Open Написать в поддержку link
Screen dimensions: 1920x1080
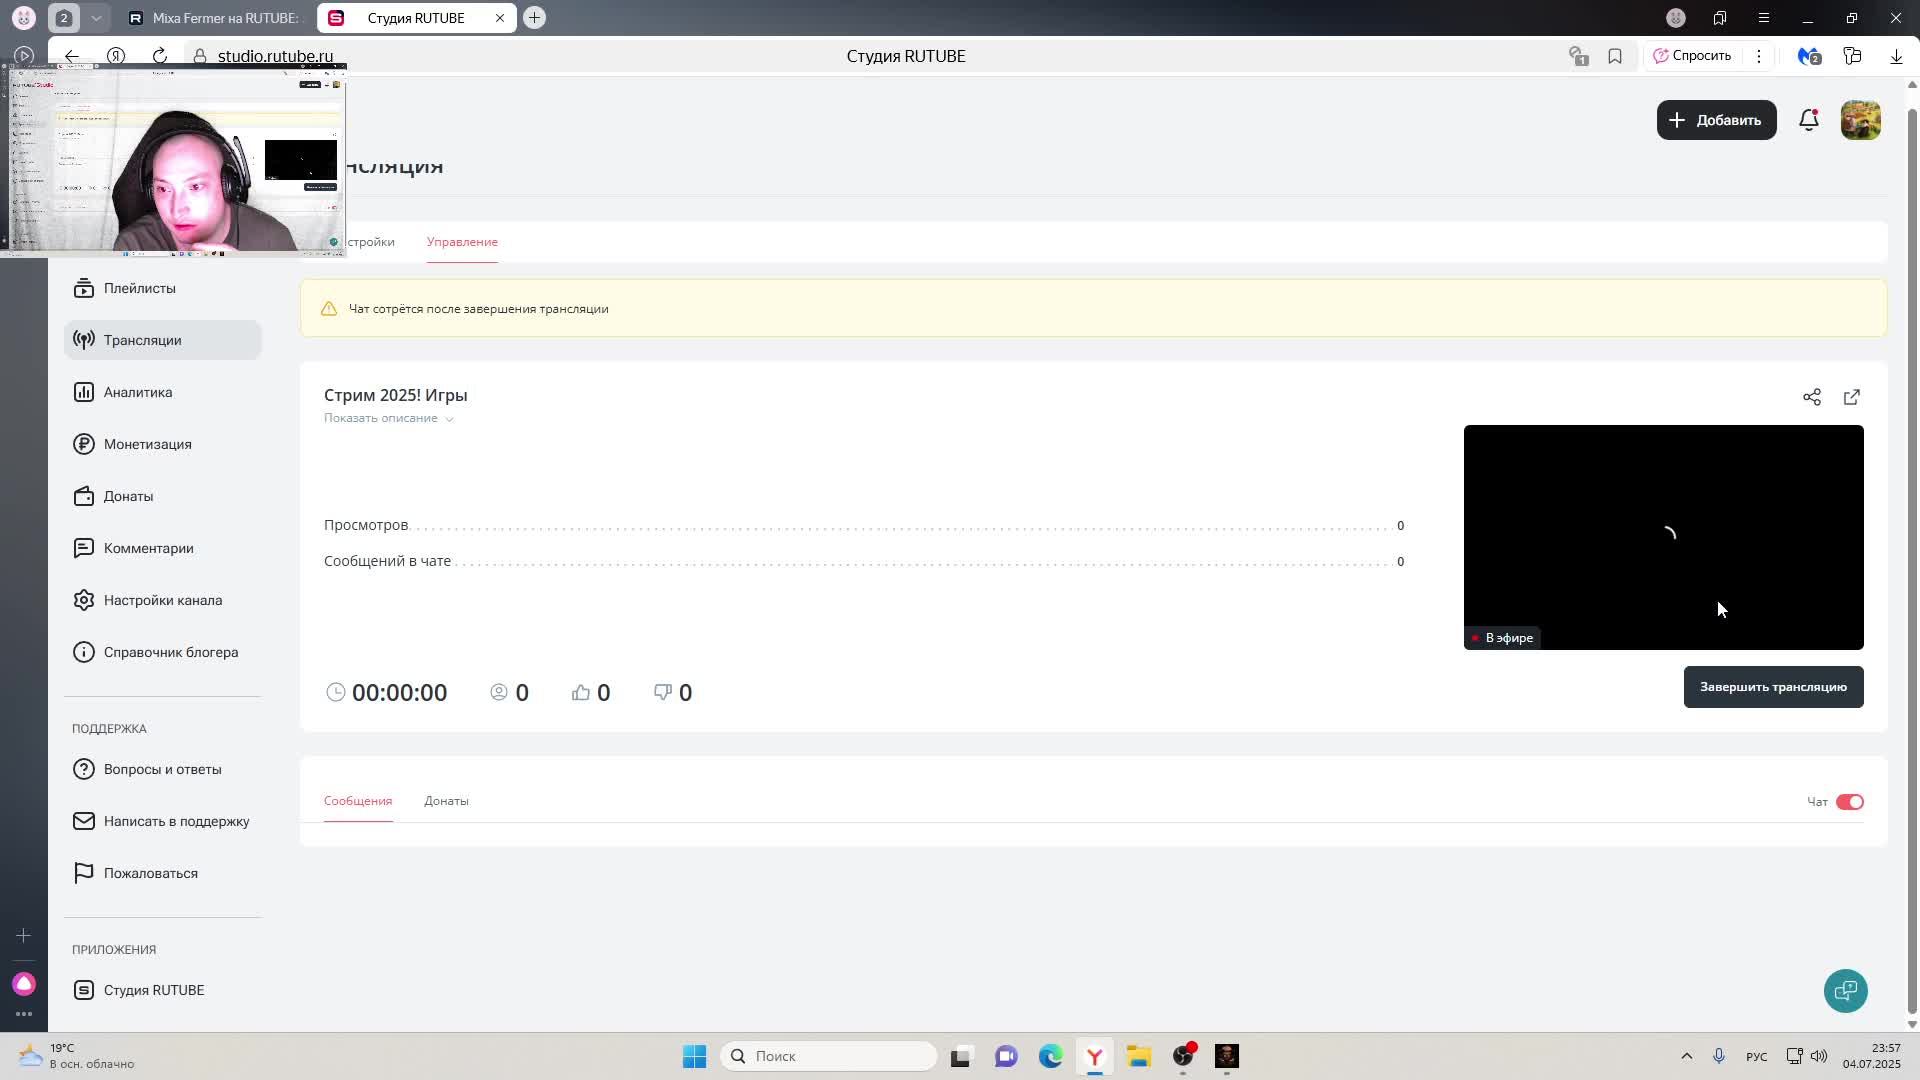coord(176,821)
